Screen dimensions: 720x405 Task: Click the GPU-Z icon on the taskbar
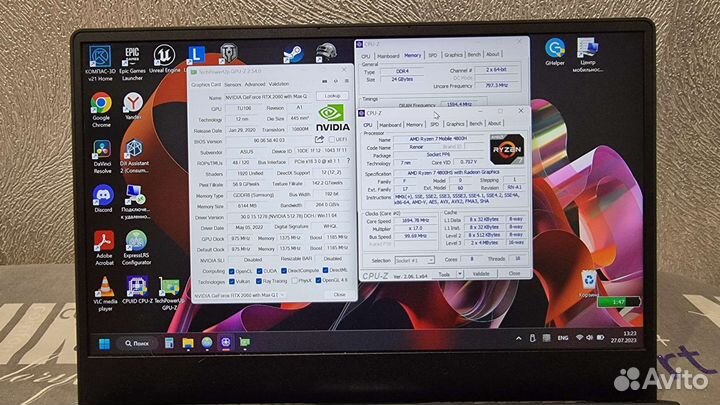(x=245, y=343)
